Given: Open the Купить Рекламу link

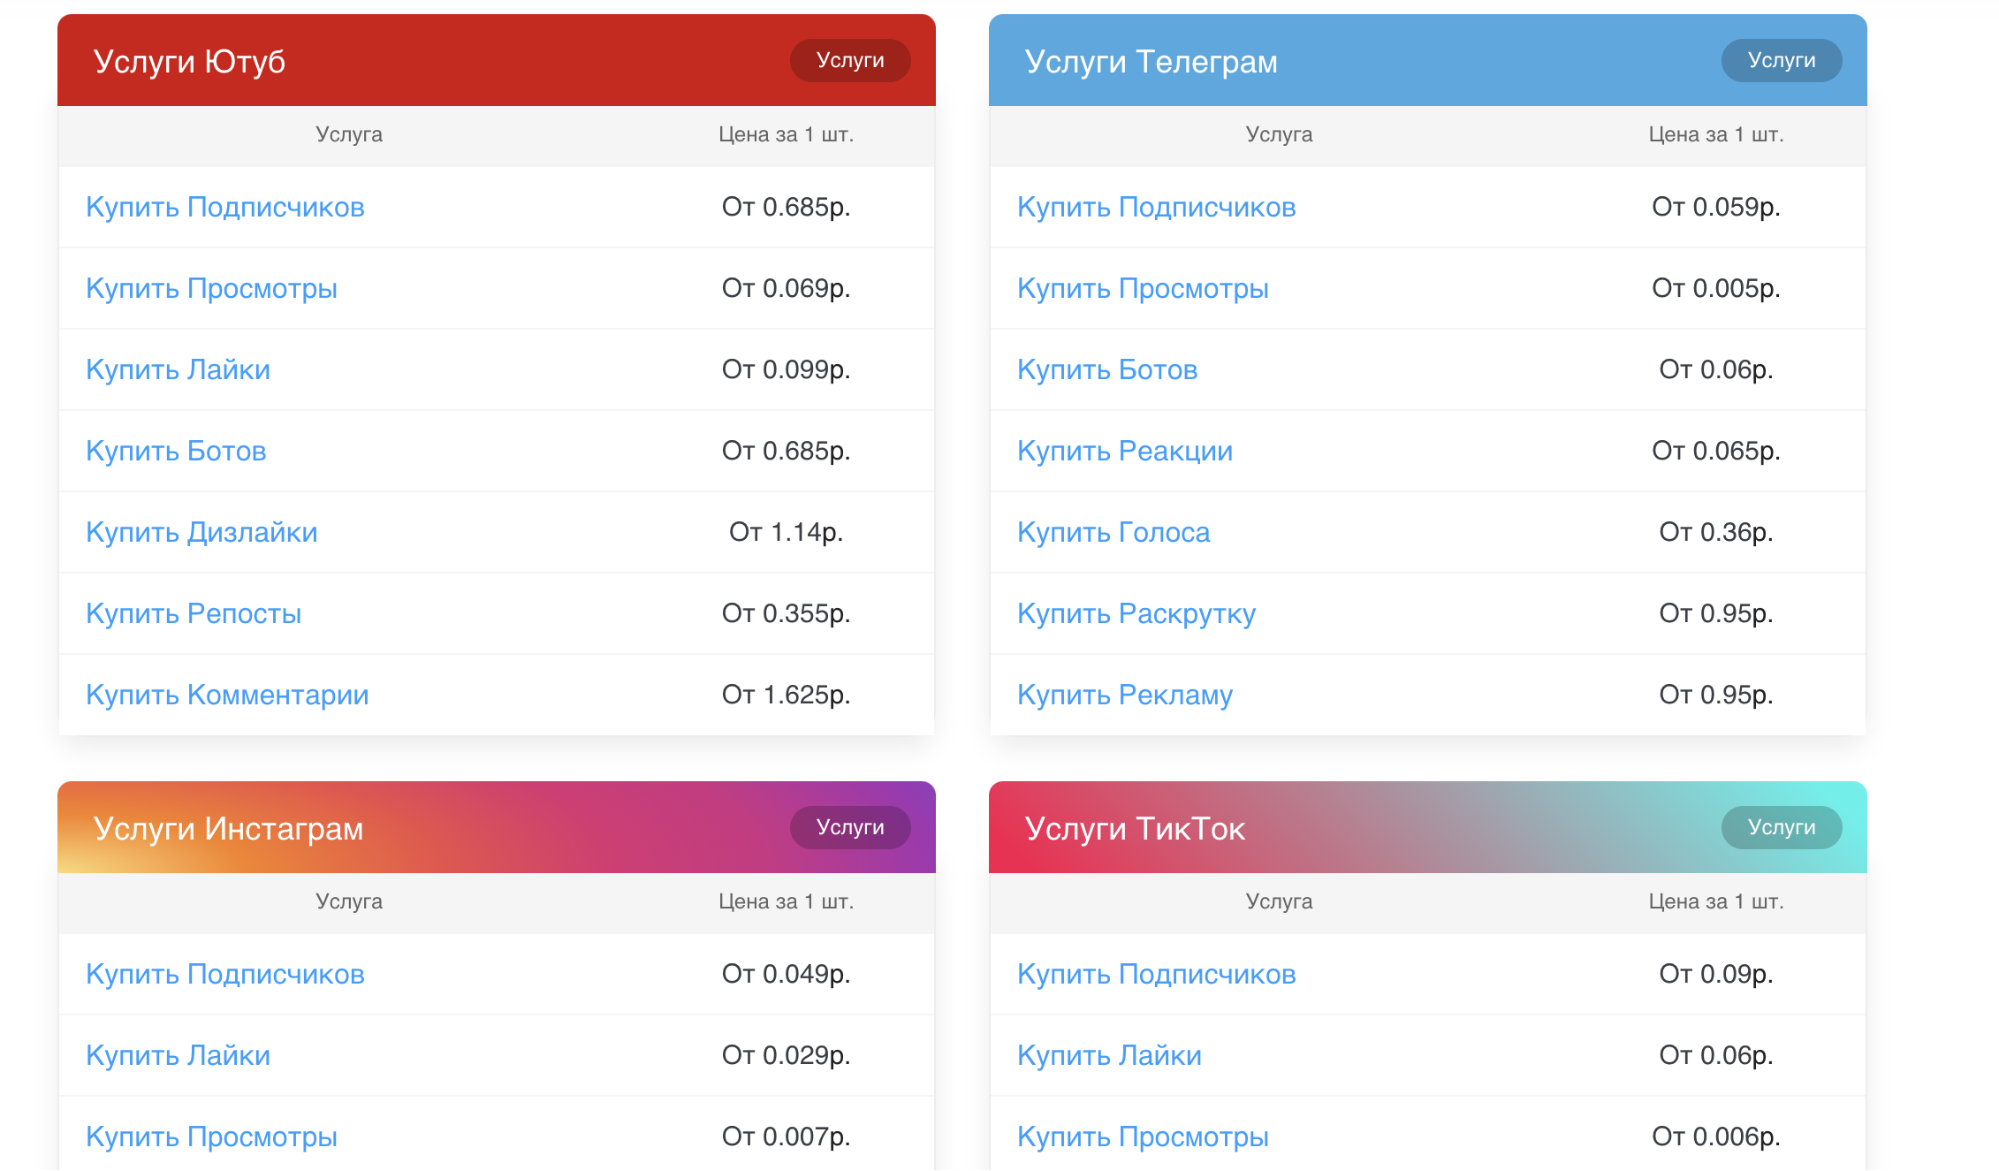Looking at the screenshot, I should (1125, 695).
